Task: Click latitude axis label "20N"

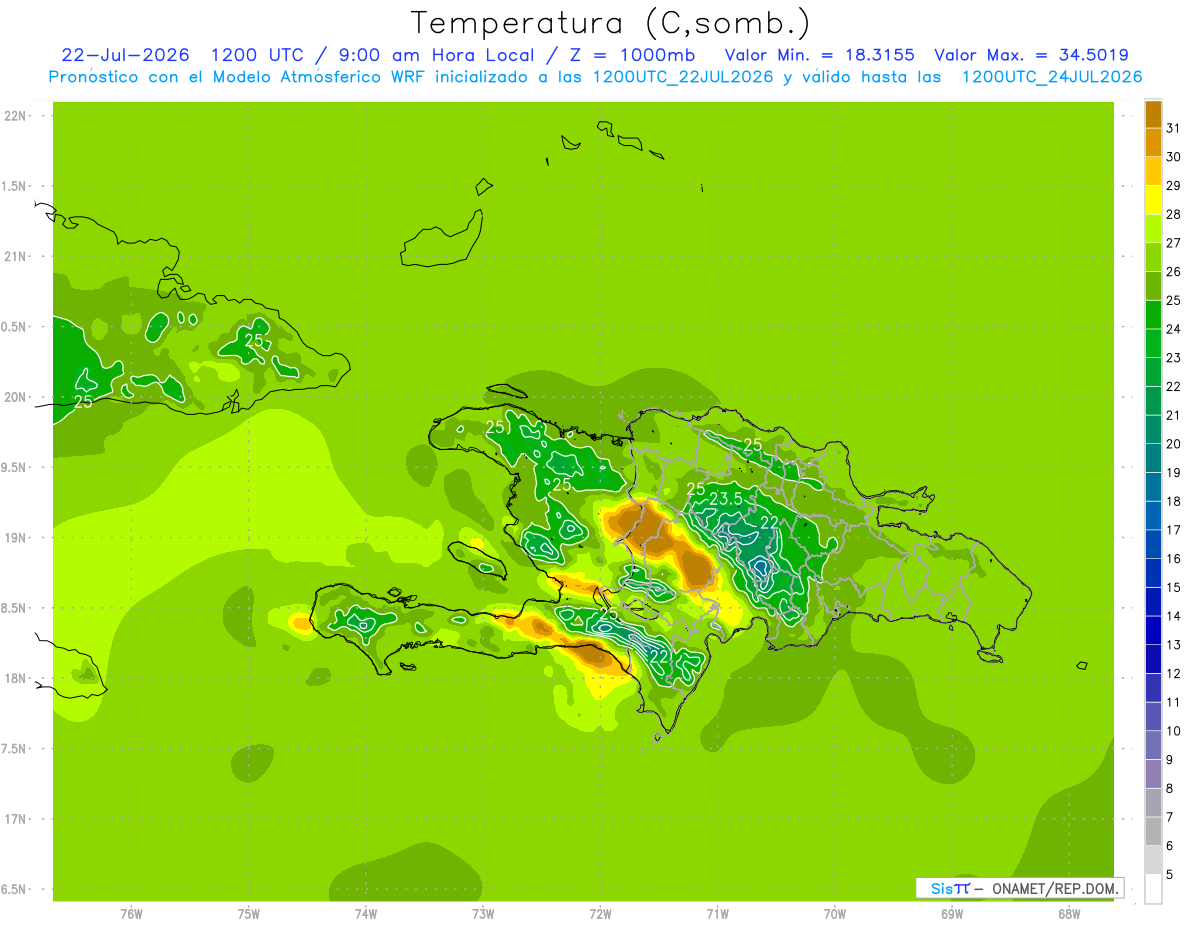Action: 15,398
